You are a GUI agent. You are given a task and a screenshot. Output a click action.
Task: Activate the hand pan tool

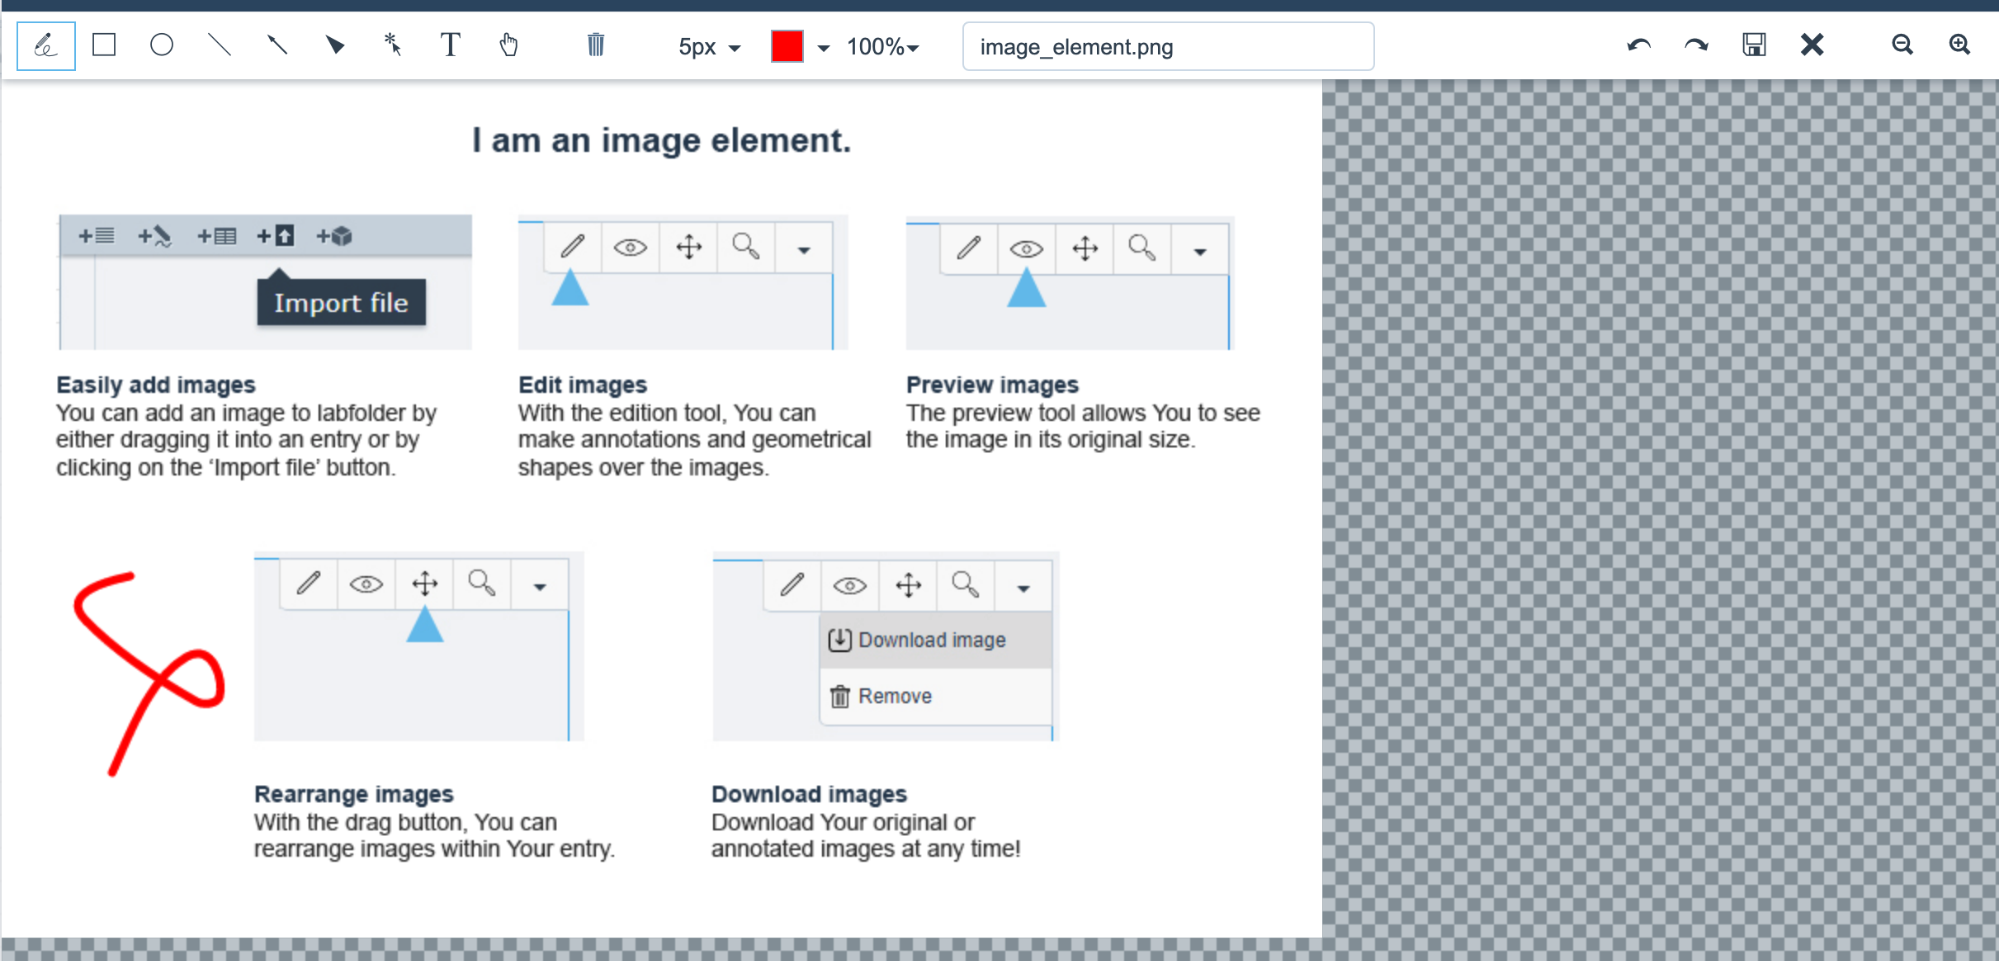509,45
